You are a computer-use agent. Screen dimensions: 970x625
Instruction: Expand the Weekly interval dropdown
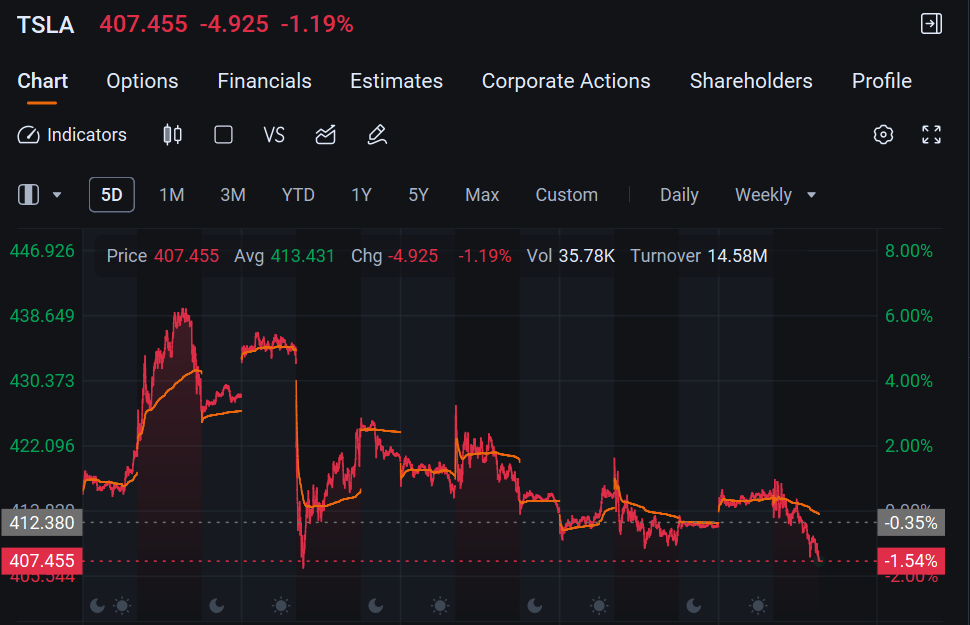tap(775, 195)
